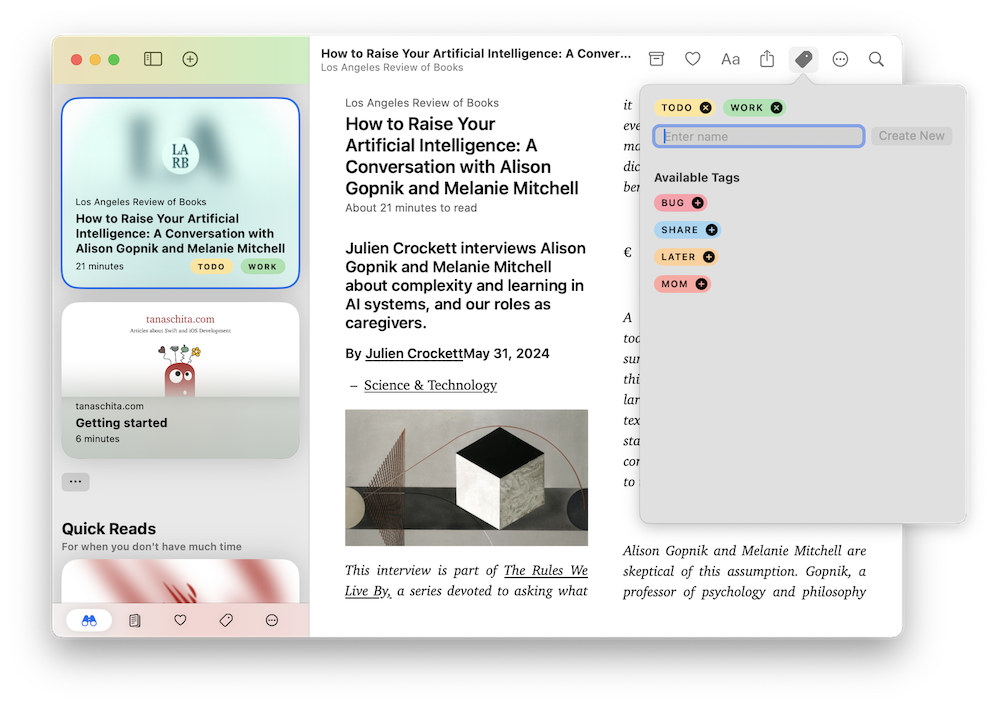Viewport: 1000px width, 706px height.
Task: Remove the TODO tag from article
Action: pyautogui.click(x=705, y=108)
